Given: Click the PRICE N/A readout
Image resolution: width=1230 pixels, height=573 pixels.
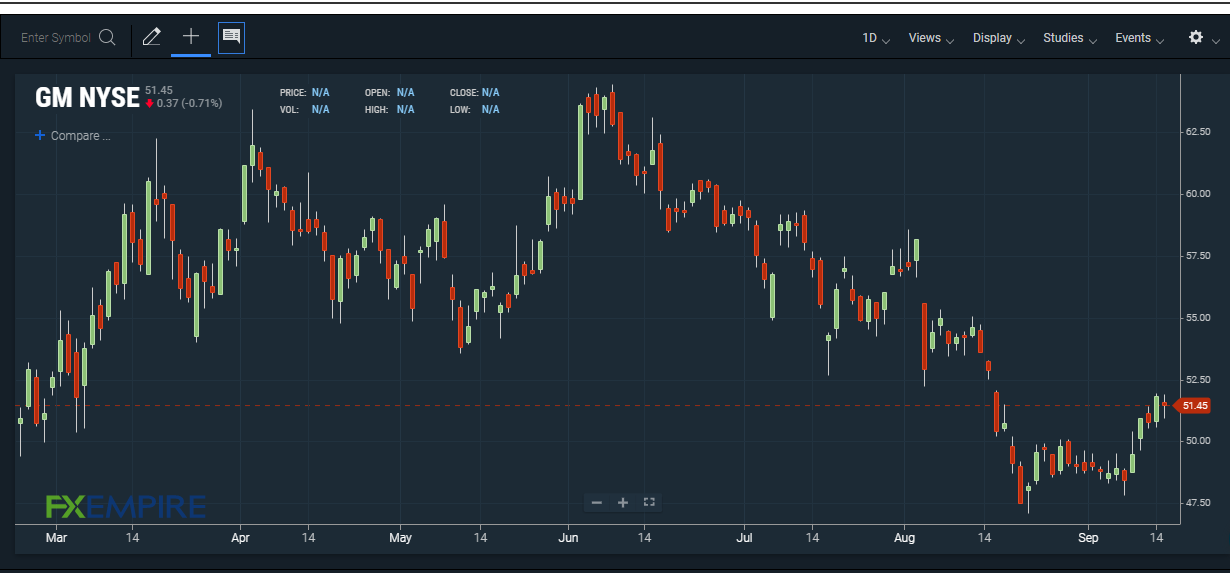Looking at the screenshot, I should pyautogui.click(x=305, y=92).
